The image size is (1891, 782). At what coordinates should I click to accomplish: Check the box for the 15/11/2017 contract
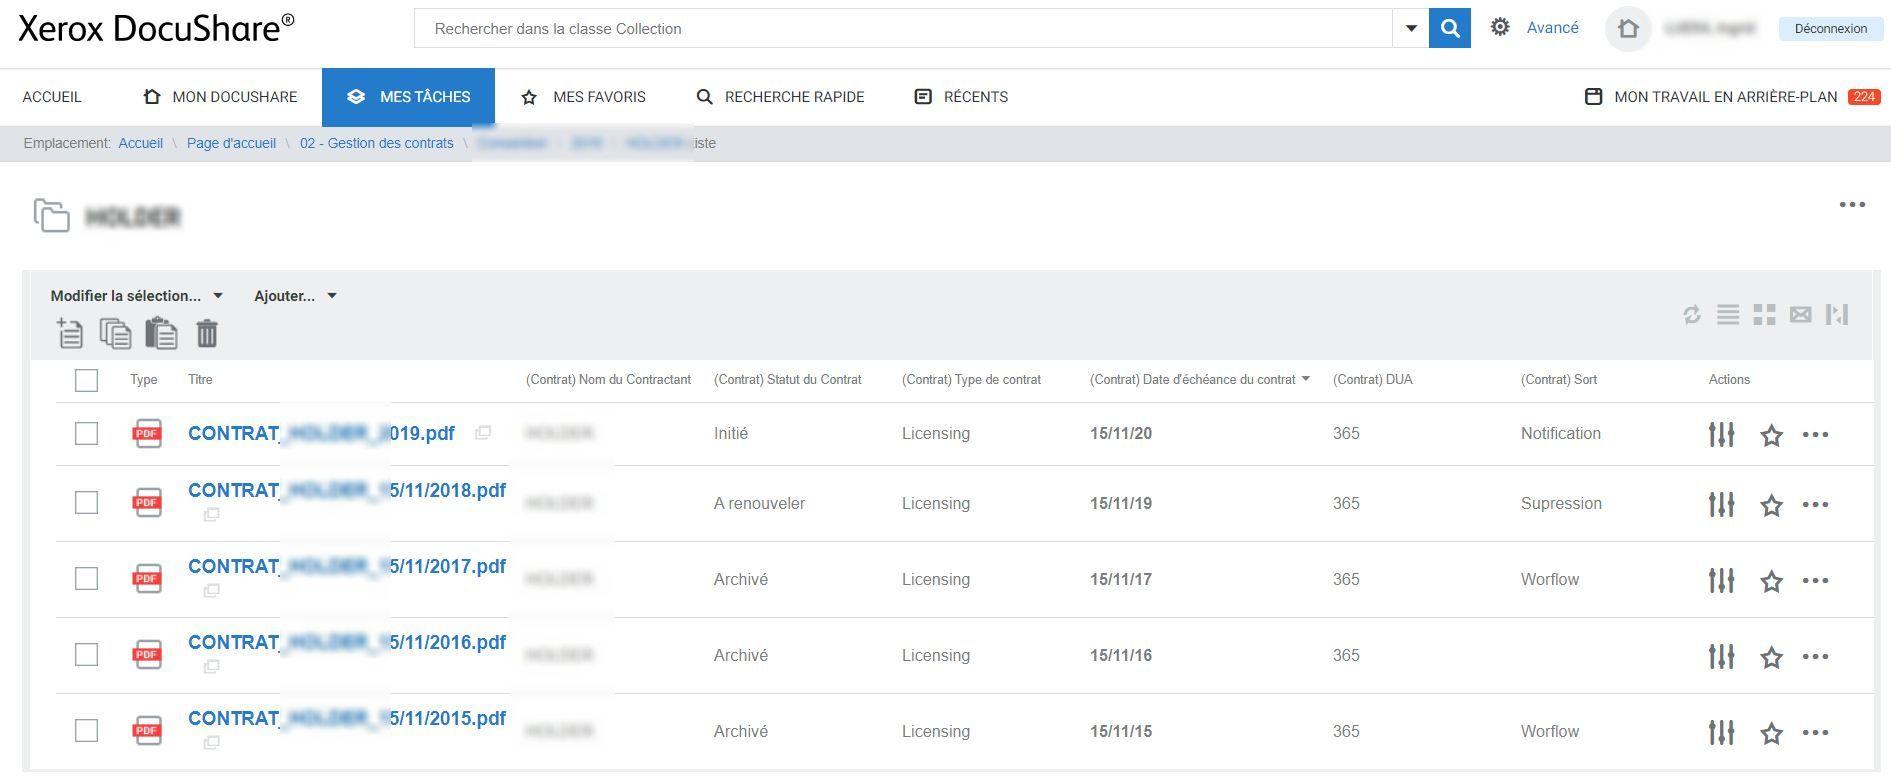87,578
